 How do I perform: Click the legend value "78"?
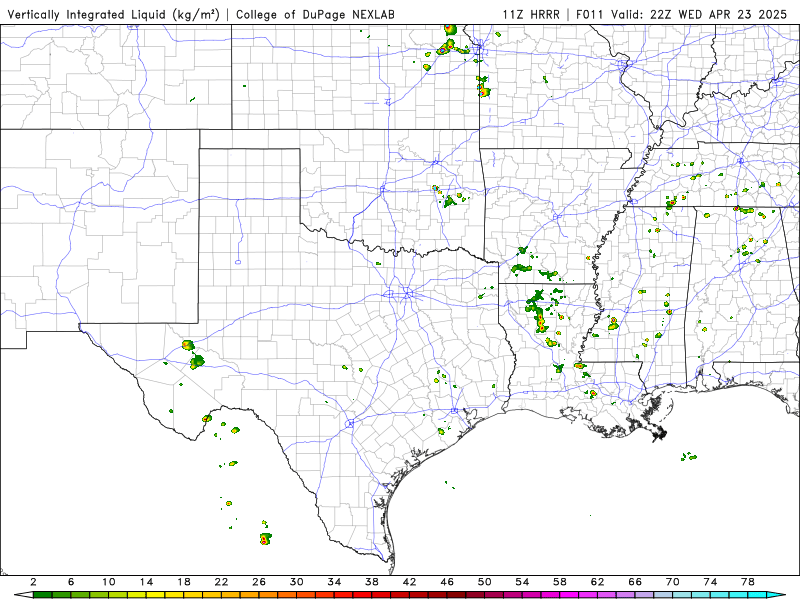pos(748,582)
